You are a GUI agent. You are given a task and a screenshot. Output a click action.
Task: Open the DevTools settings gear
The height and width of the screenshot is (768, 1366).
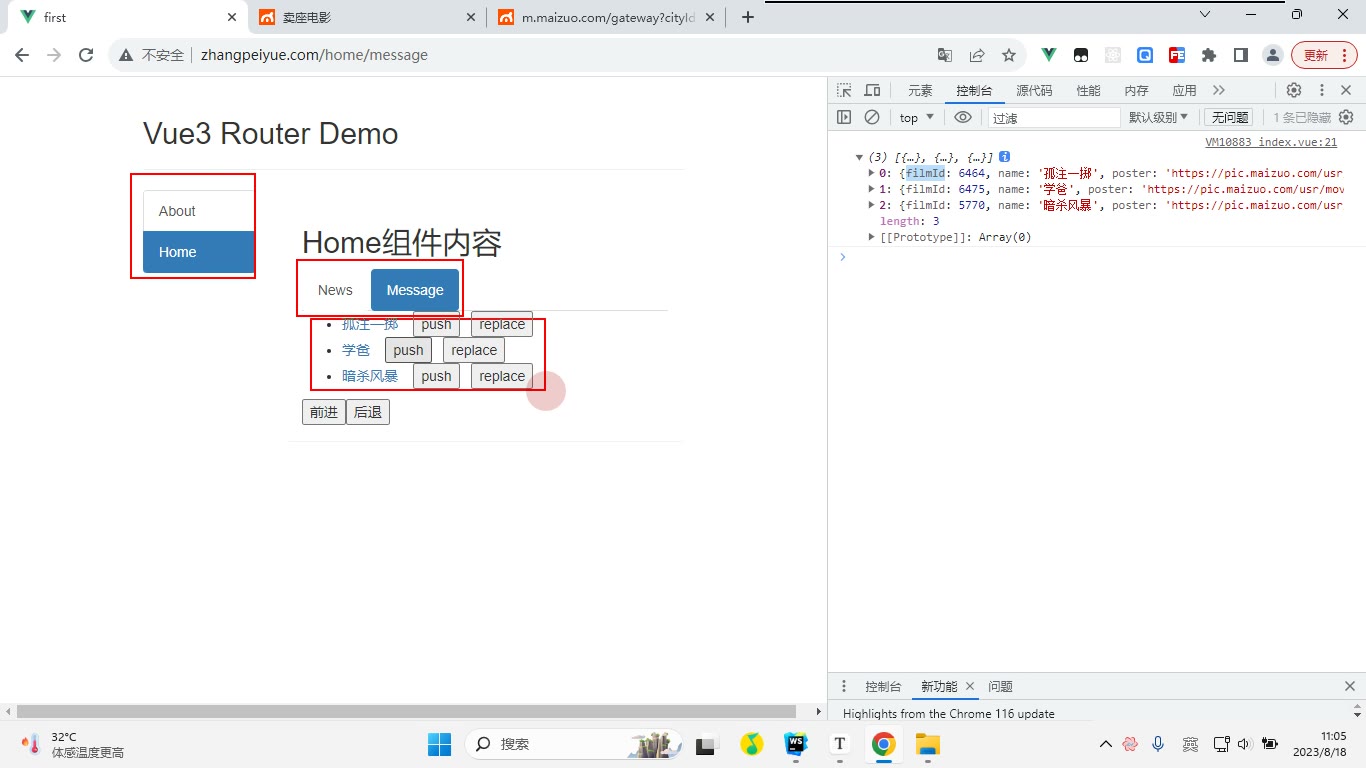tap(1294, 90)
